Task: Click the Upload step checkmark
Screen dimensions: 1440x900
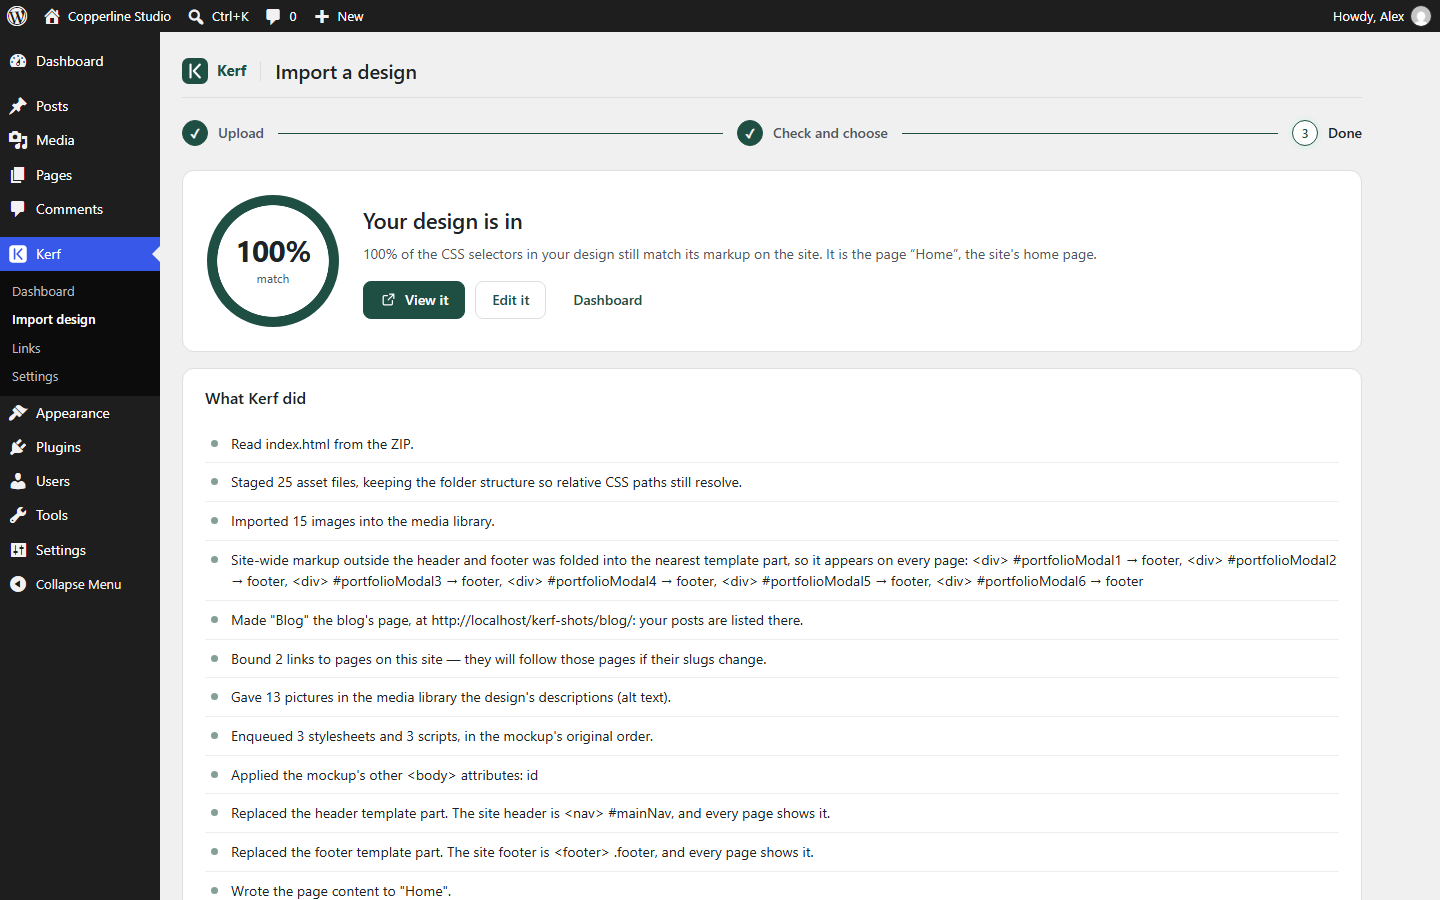Action: pos(195,133)
